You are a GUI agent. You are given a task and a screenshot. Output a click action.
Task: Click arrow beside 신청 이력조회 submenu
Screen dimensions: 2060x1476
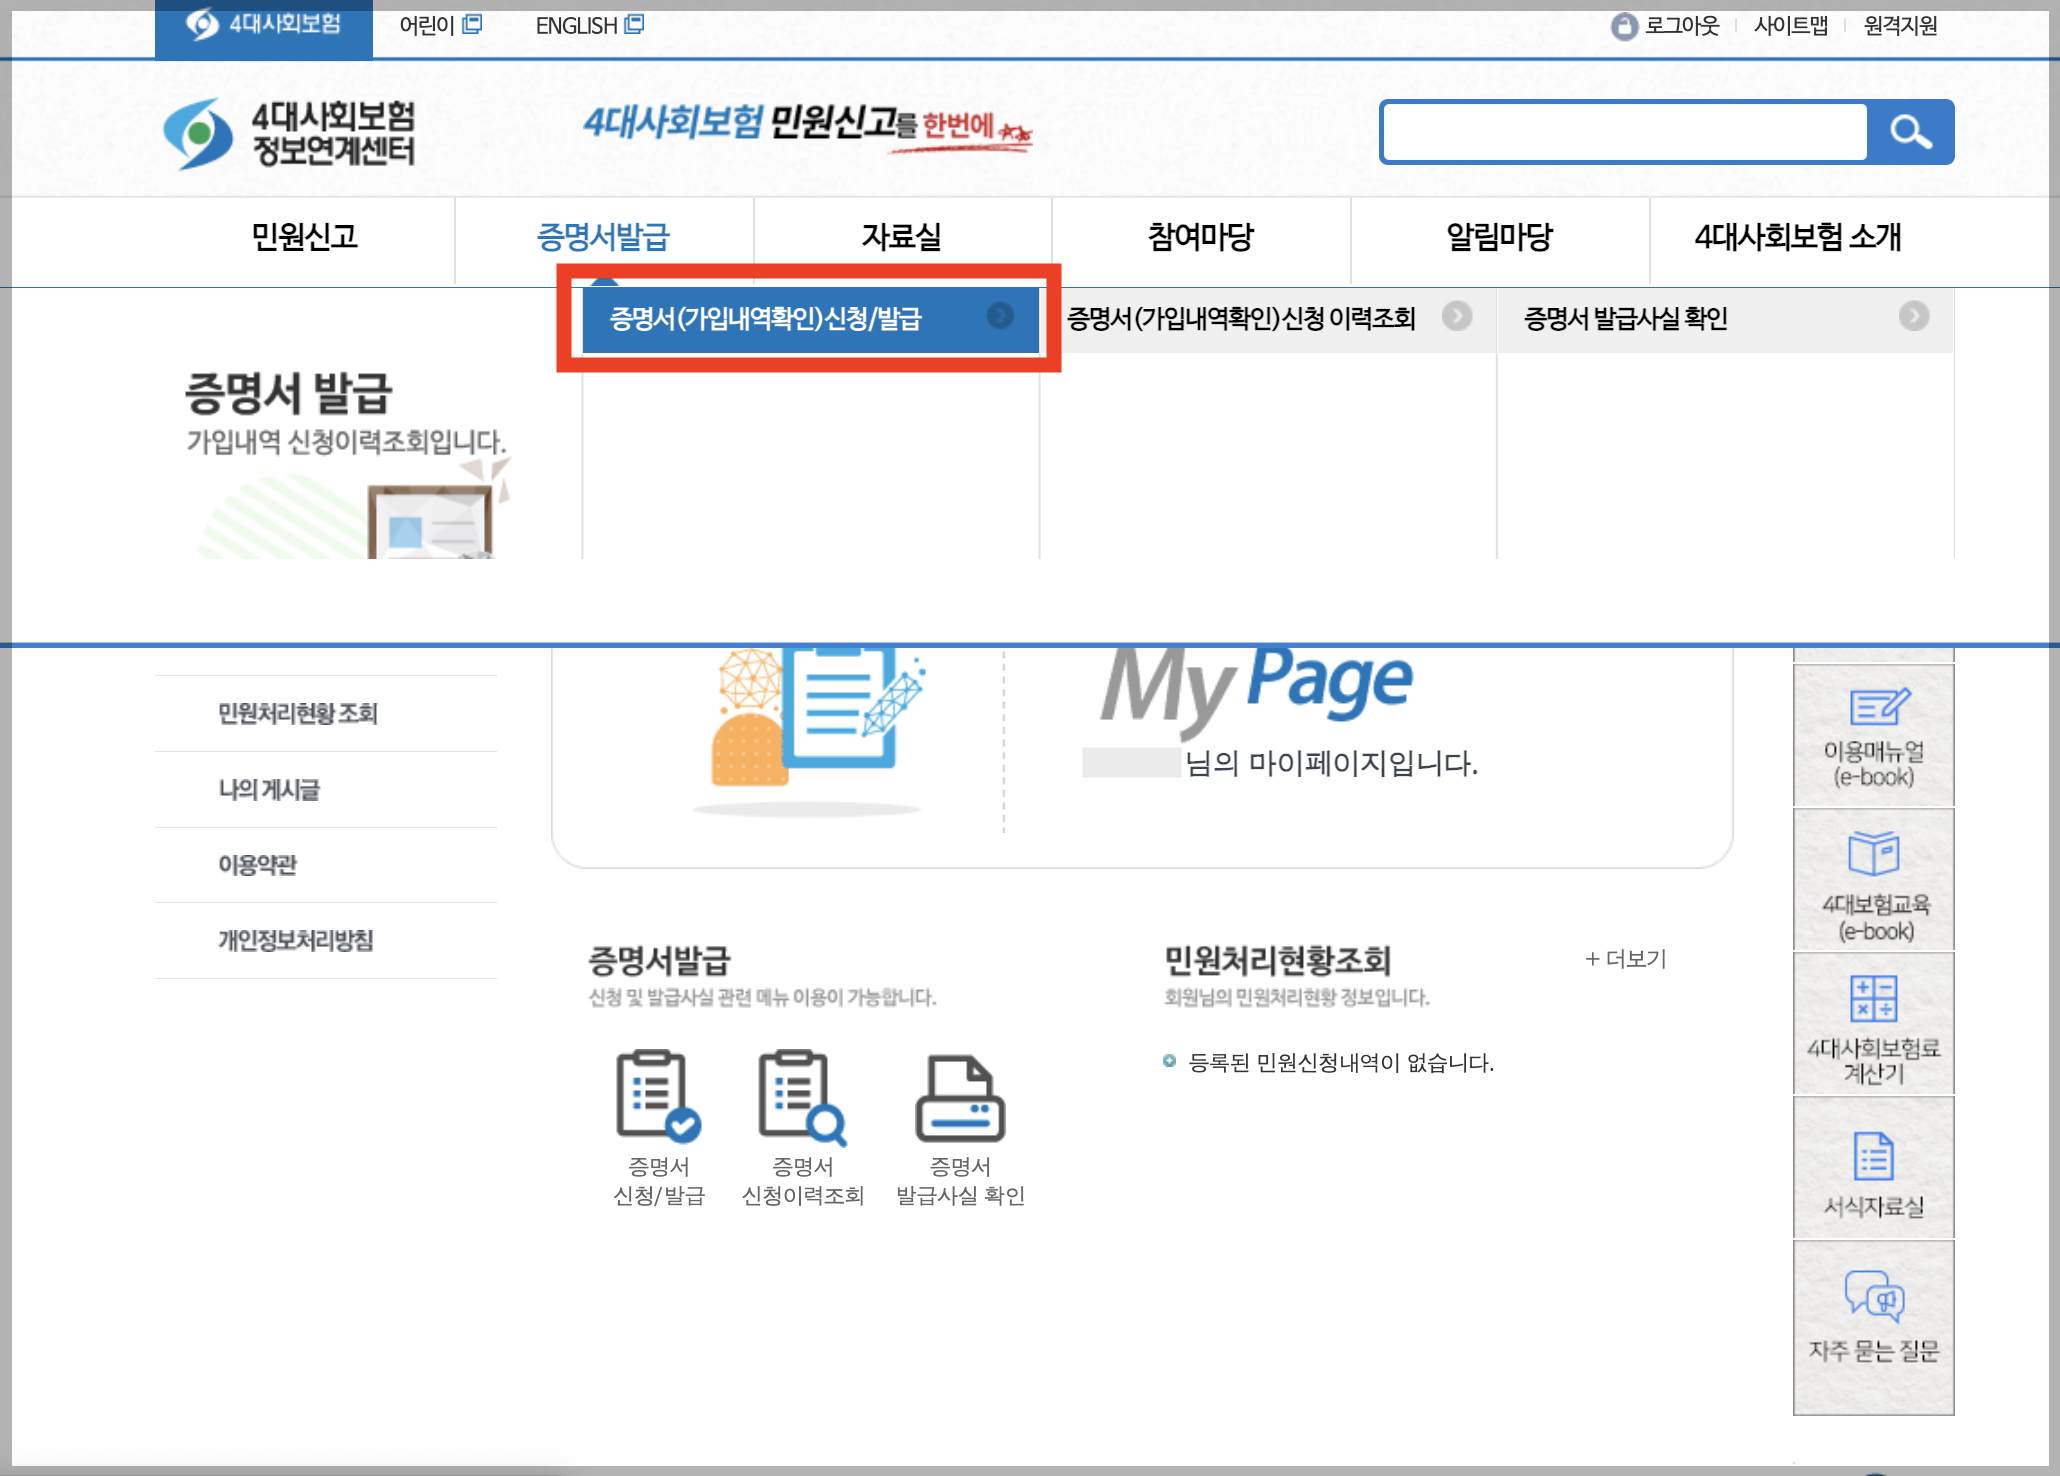pyautogui.click(x=1456, y=317)
